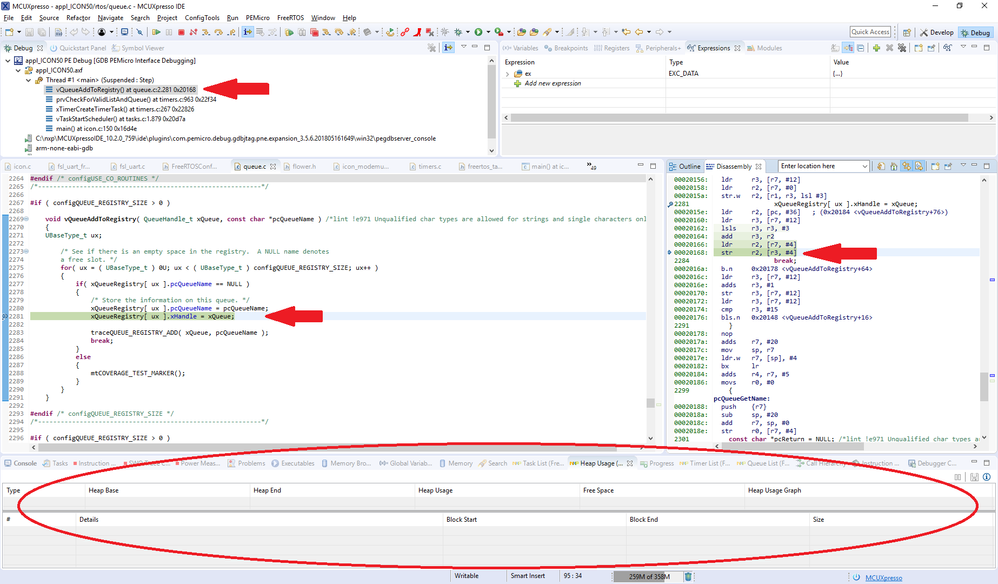The height and width of the screenshot is (584, 998).
Task: Switch to the Console tab
Action: tap(20, 463)
